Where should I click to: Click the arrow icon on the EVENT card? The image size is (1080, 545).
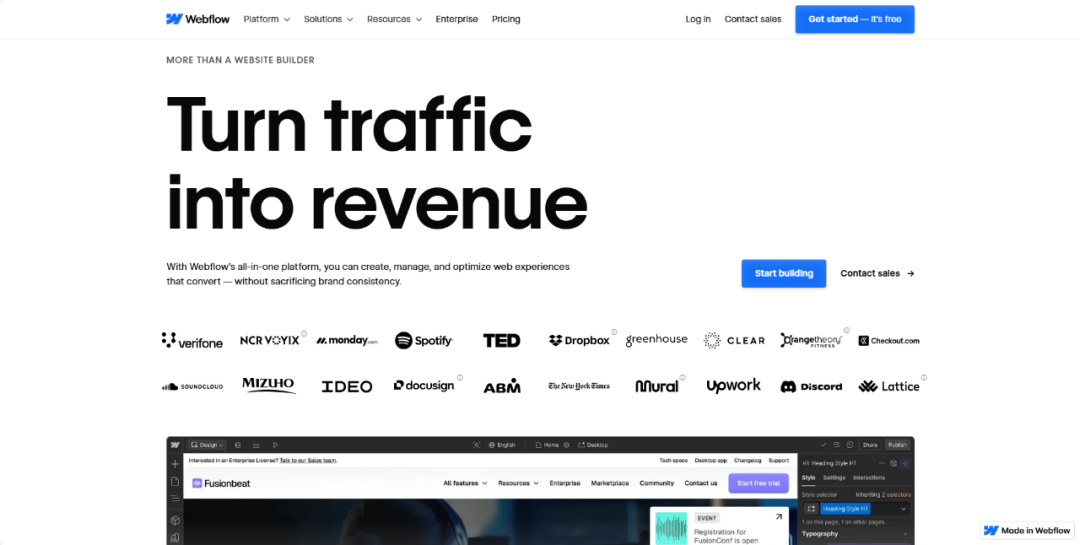(779, 517)
